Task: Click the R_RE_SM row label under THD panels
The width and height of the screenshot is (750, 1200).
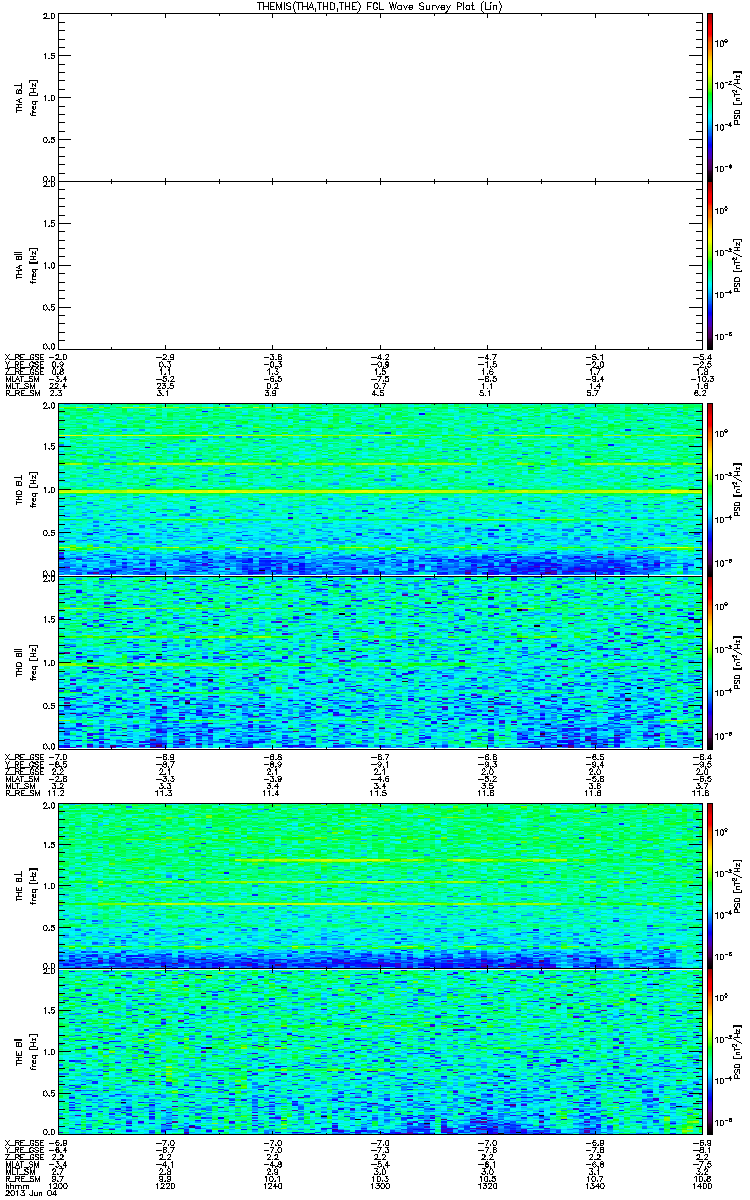Action: pyautogui.click(x=21, y=792)
